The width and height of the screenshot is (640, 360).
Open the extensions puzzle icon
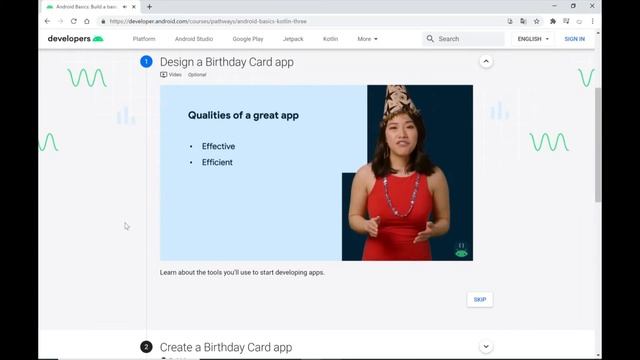[553, 21]
